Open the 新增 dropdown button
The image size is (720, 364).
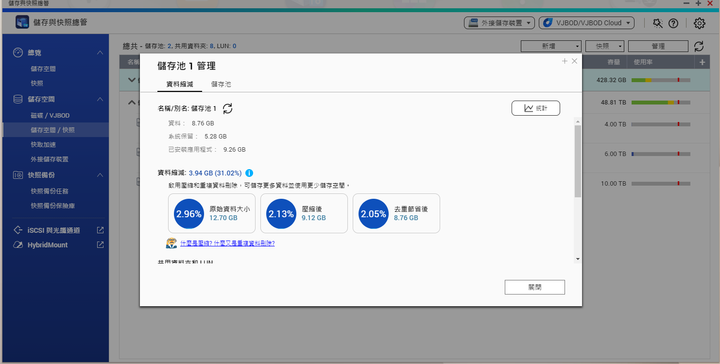click(551, 46)
